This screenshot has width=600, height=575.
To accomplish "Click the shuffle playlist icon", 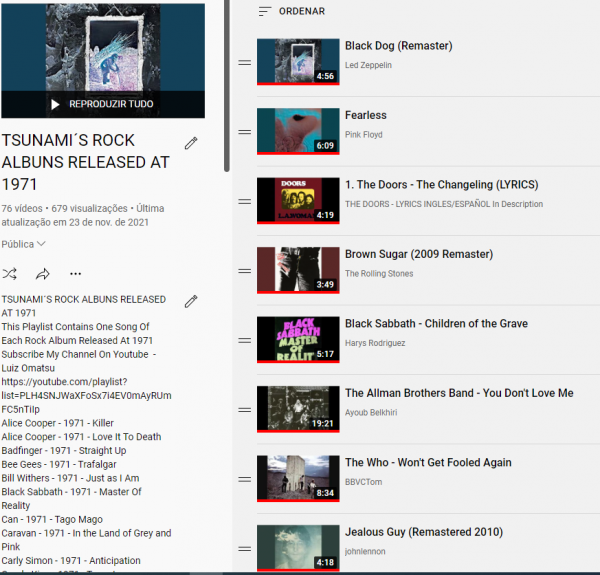I will (x=10, y=273).
